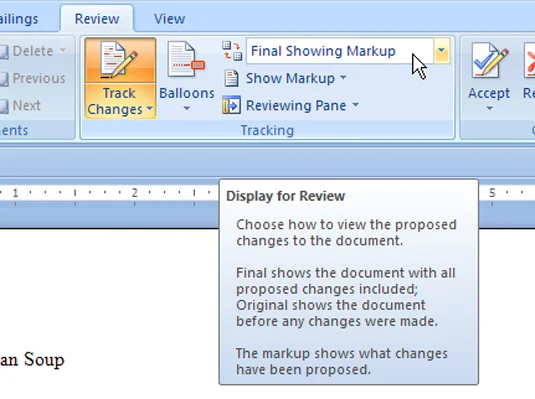Expand the Show Markup menu

pyautogui.click(x=296, y=78)
